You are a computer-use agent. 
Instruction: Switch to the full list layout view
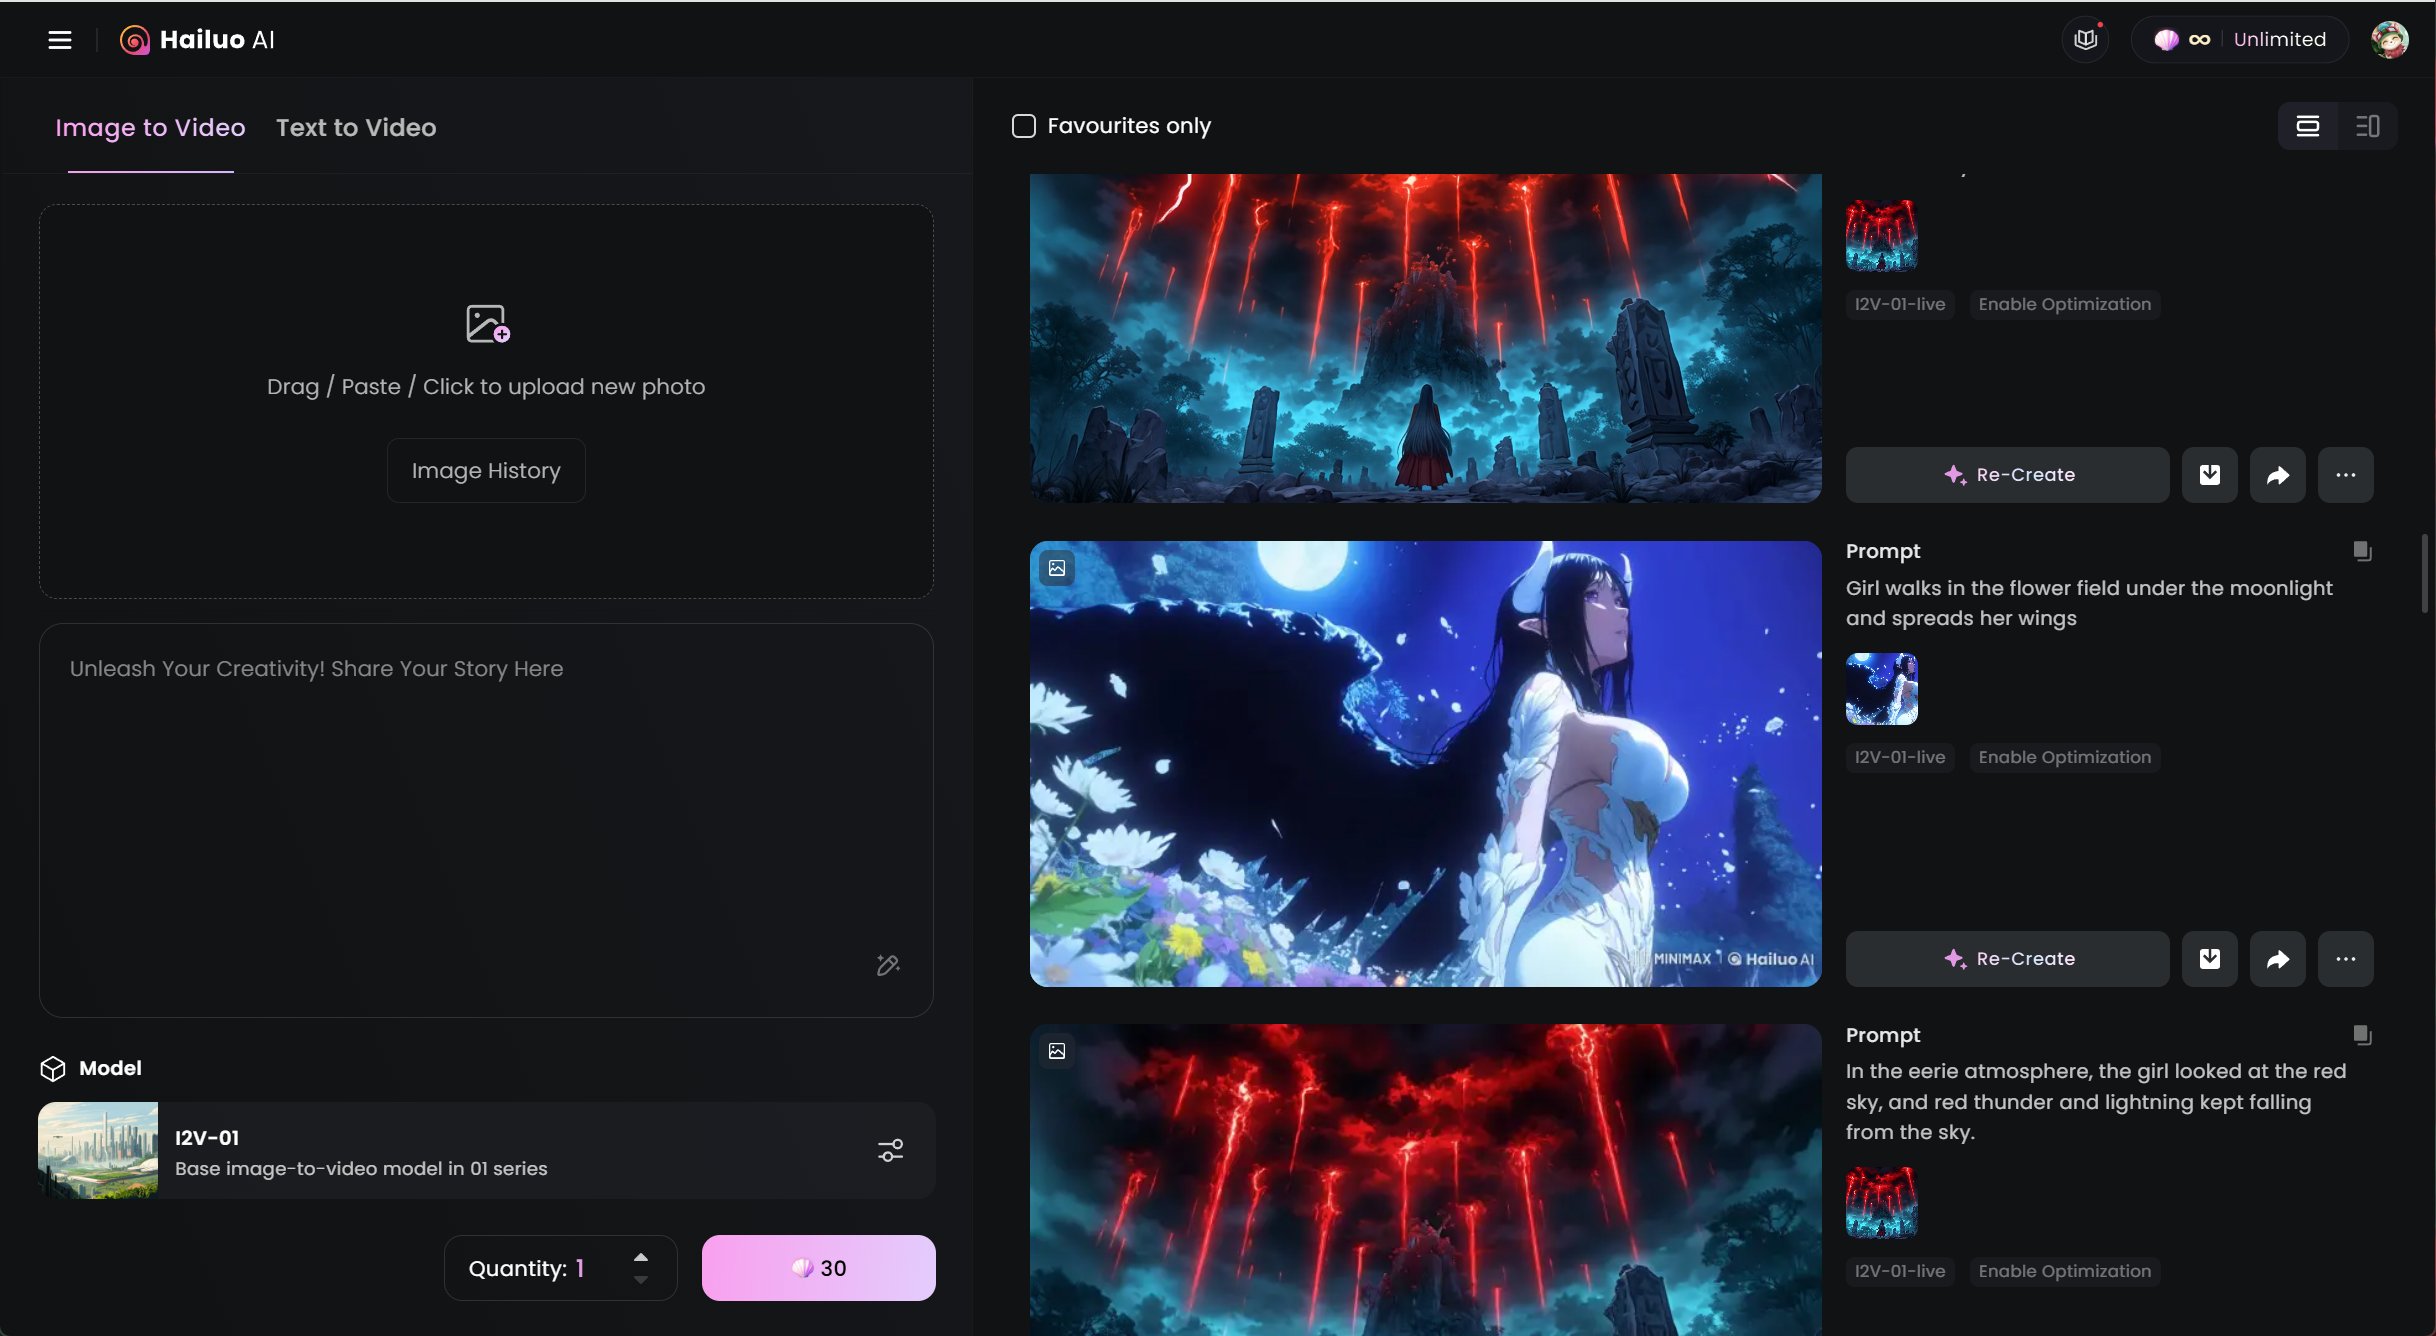pos(2307,126)
